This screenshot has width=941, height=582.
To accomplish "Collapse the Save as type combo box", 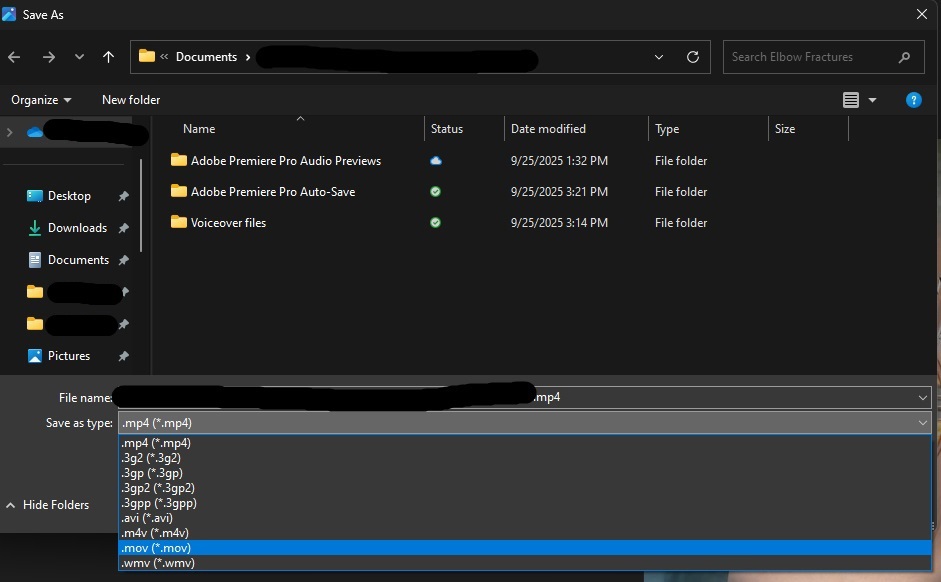I will click(x=922, y=423).
